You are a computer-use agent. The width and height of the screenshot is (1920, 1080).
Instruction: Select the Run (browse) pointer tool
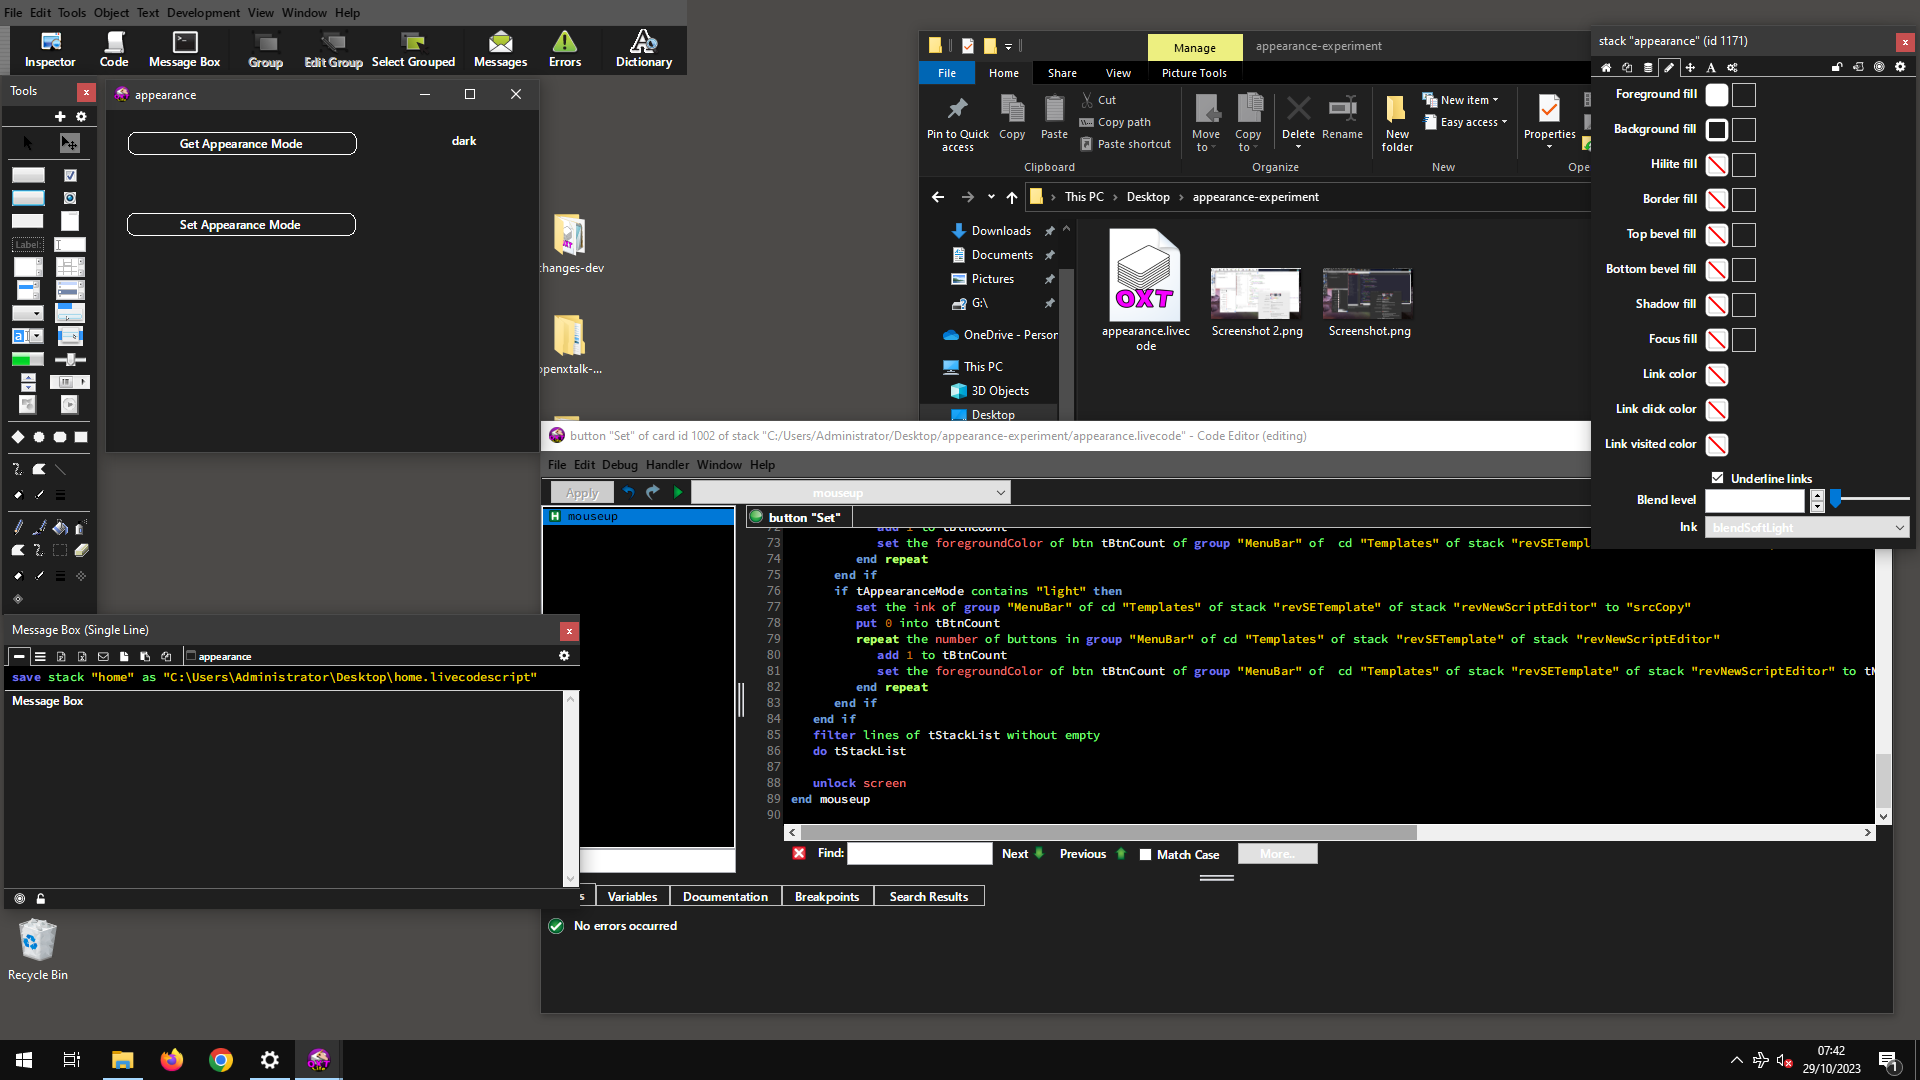(28, 143)
